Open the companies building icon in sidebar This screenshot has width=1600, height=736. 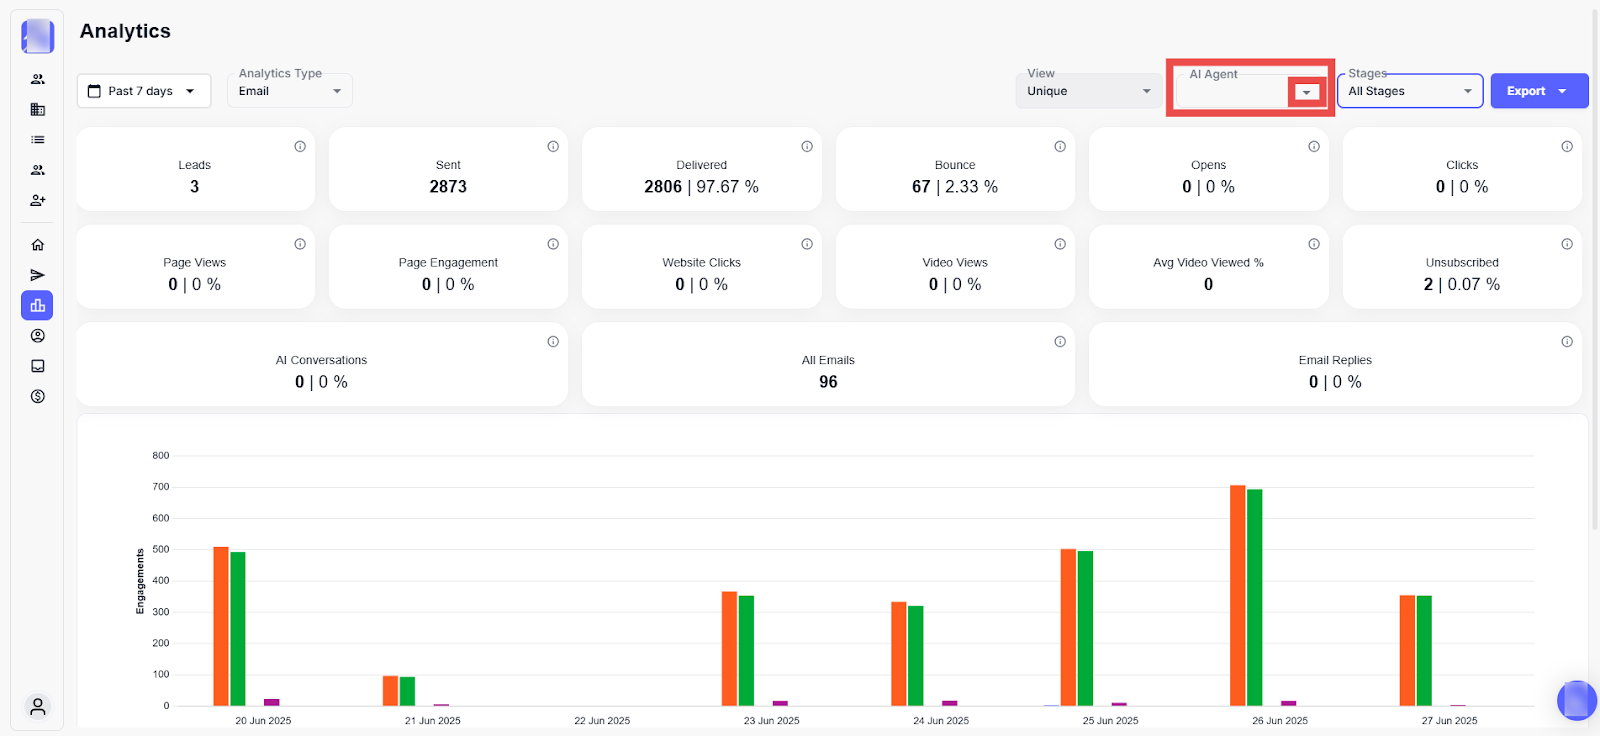(38, 110)
